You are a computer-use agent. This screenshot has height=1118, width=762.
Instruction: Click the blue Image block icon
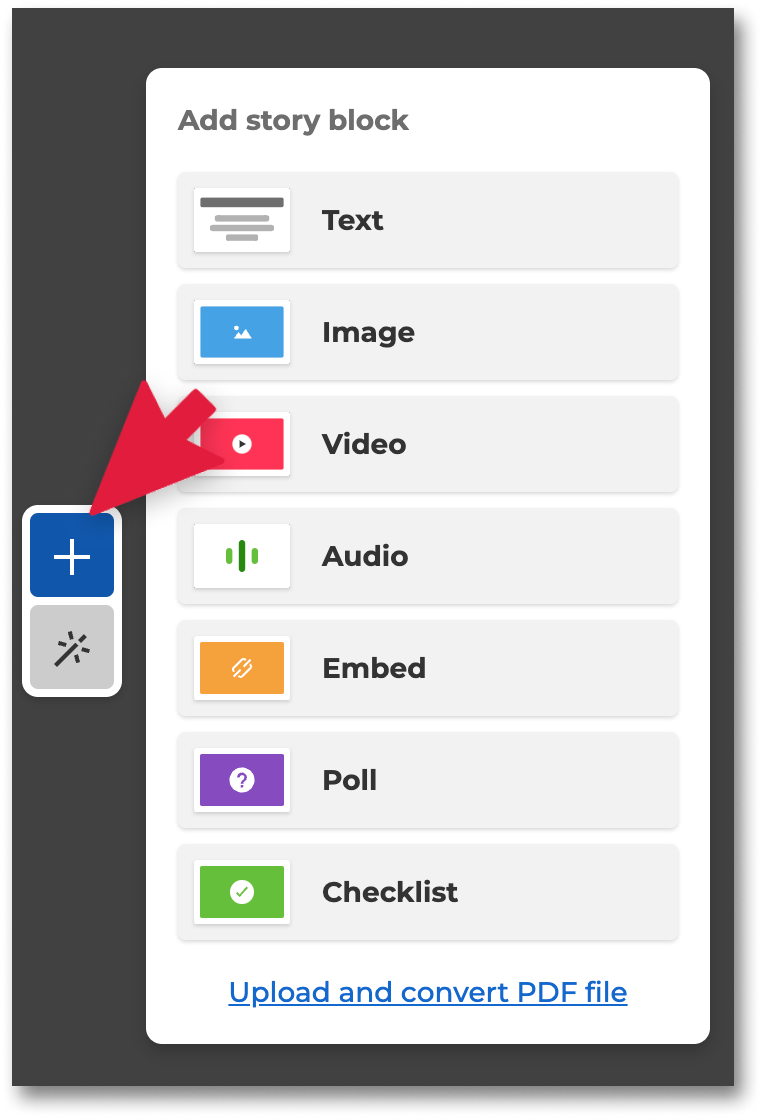(242, 332)
